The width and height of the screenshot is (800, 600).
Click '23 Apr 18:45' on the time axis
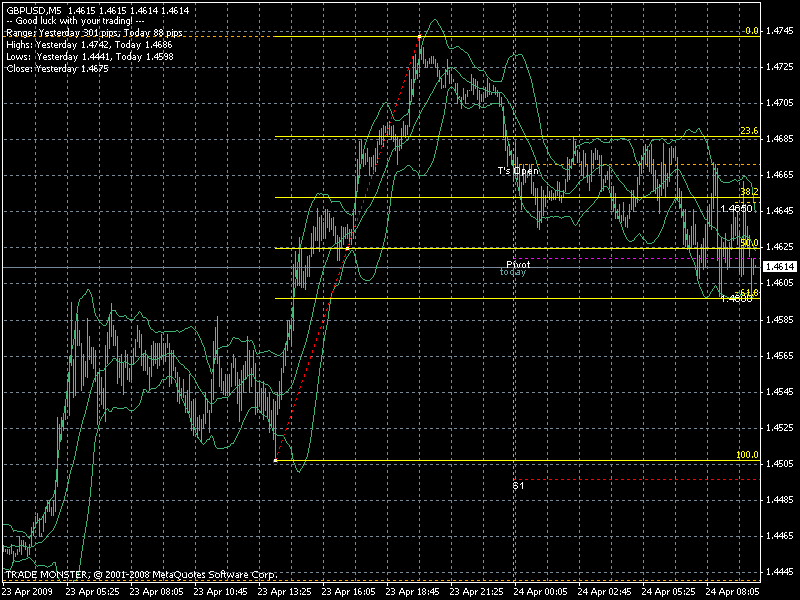(412, 592)
